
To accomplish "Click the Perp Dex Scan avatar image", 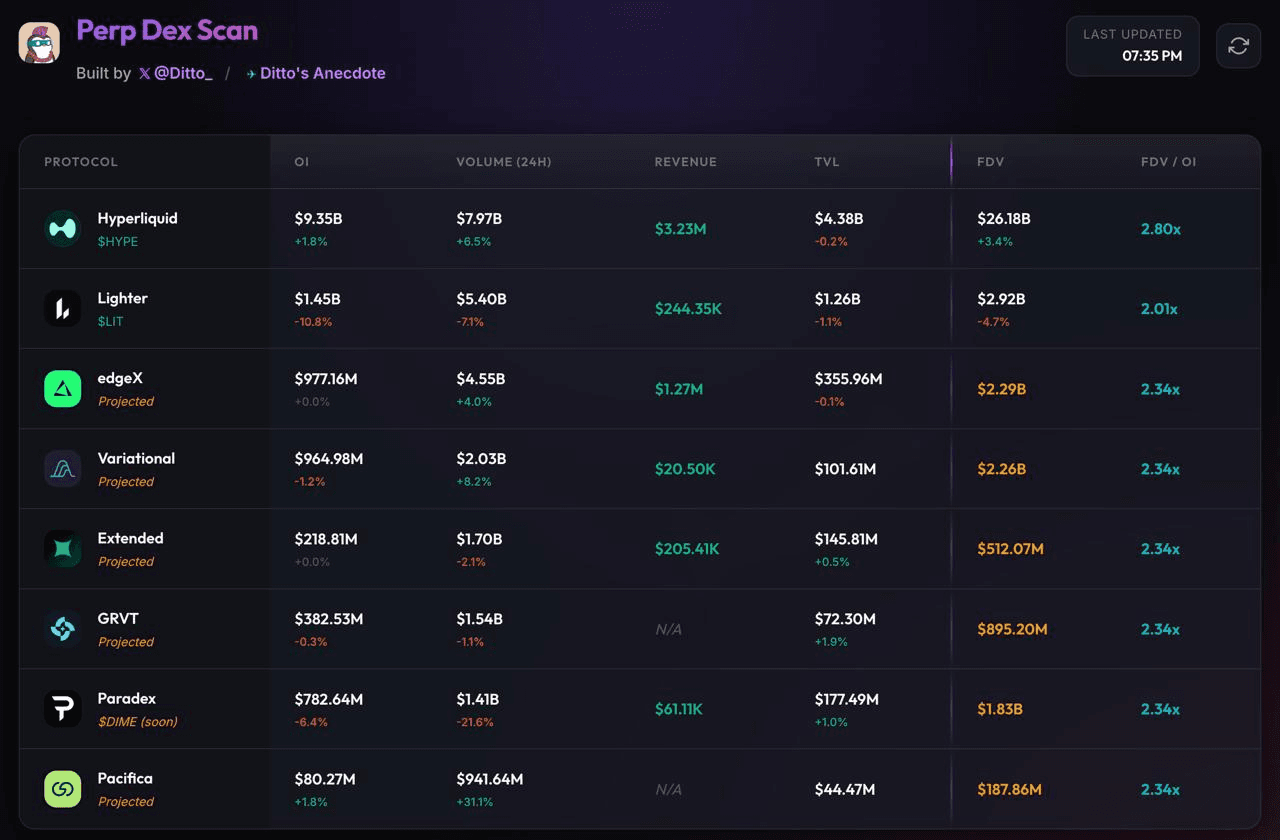I will point(39,43).
